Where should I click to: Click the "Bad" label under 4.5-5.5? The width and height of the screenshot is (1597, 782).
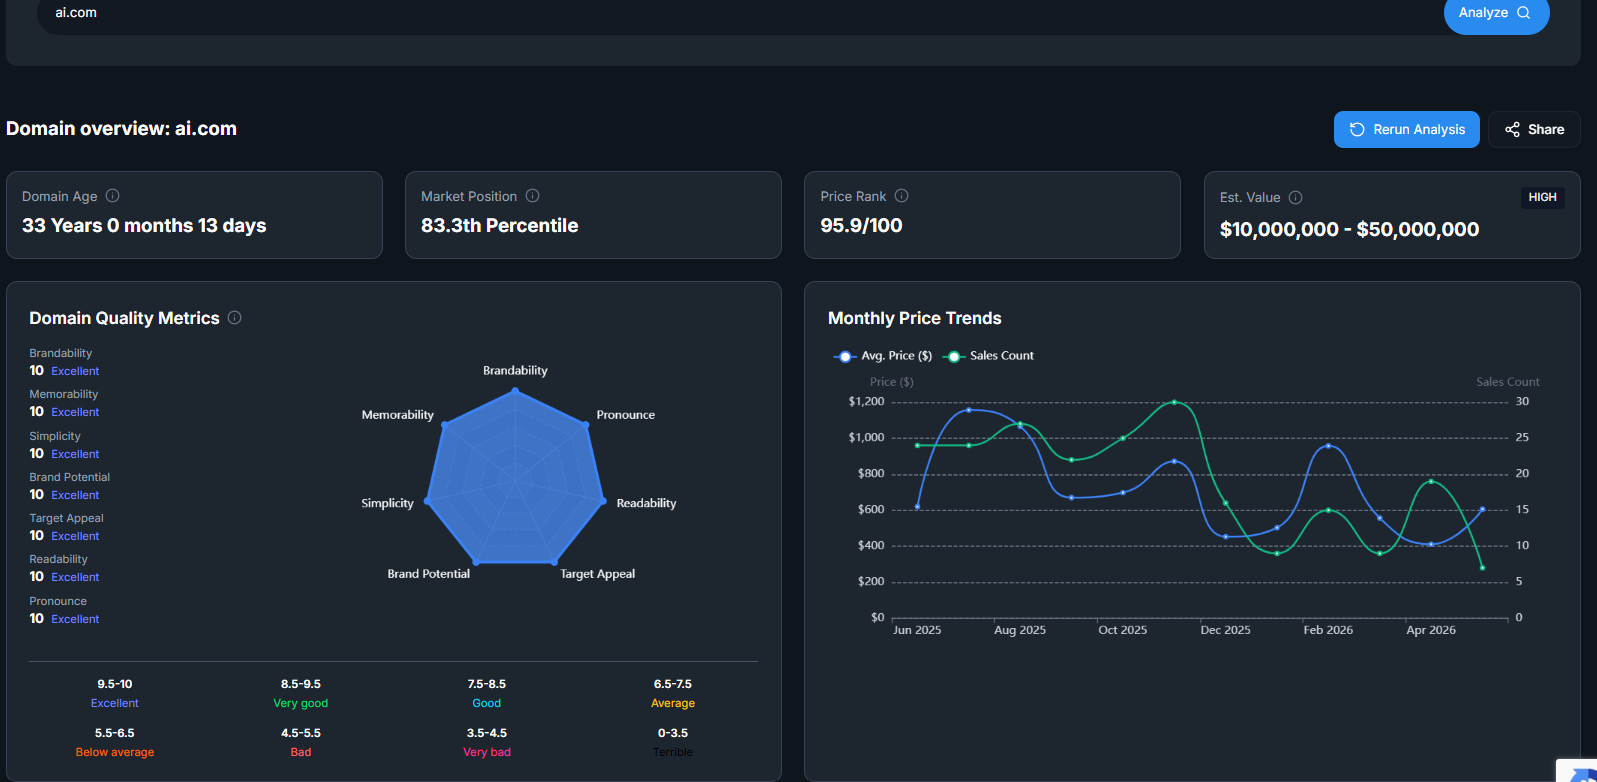click(301, 753)
